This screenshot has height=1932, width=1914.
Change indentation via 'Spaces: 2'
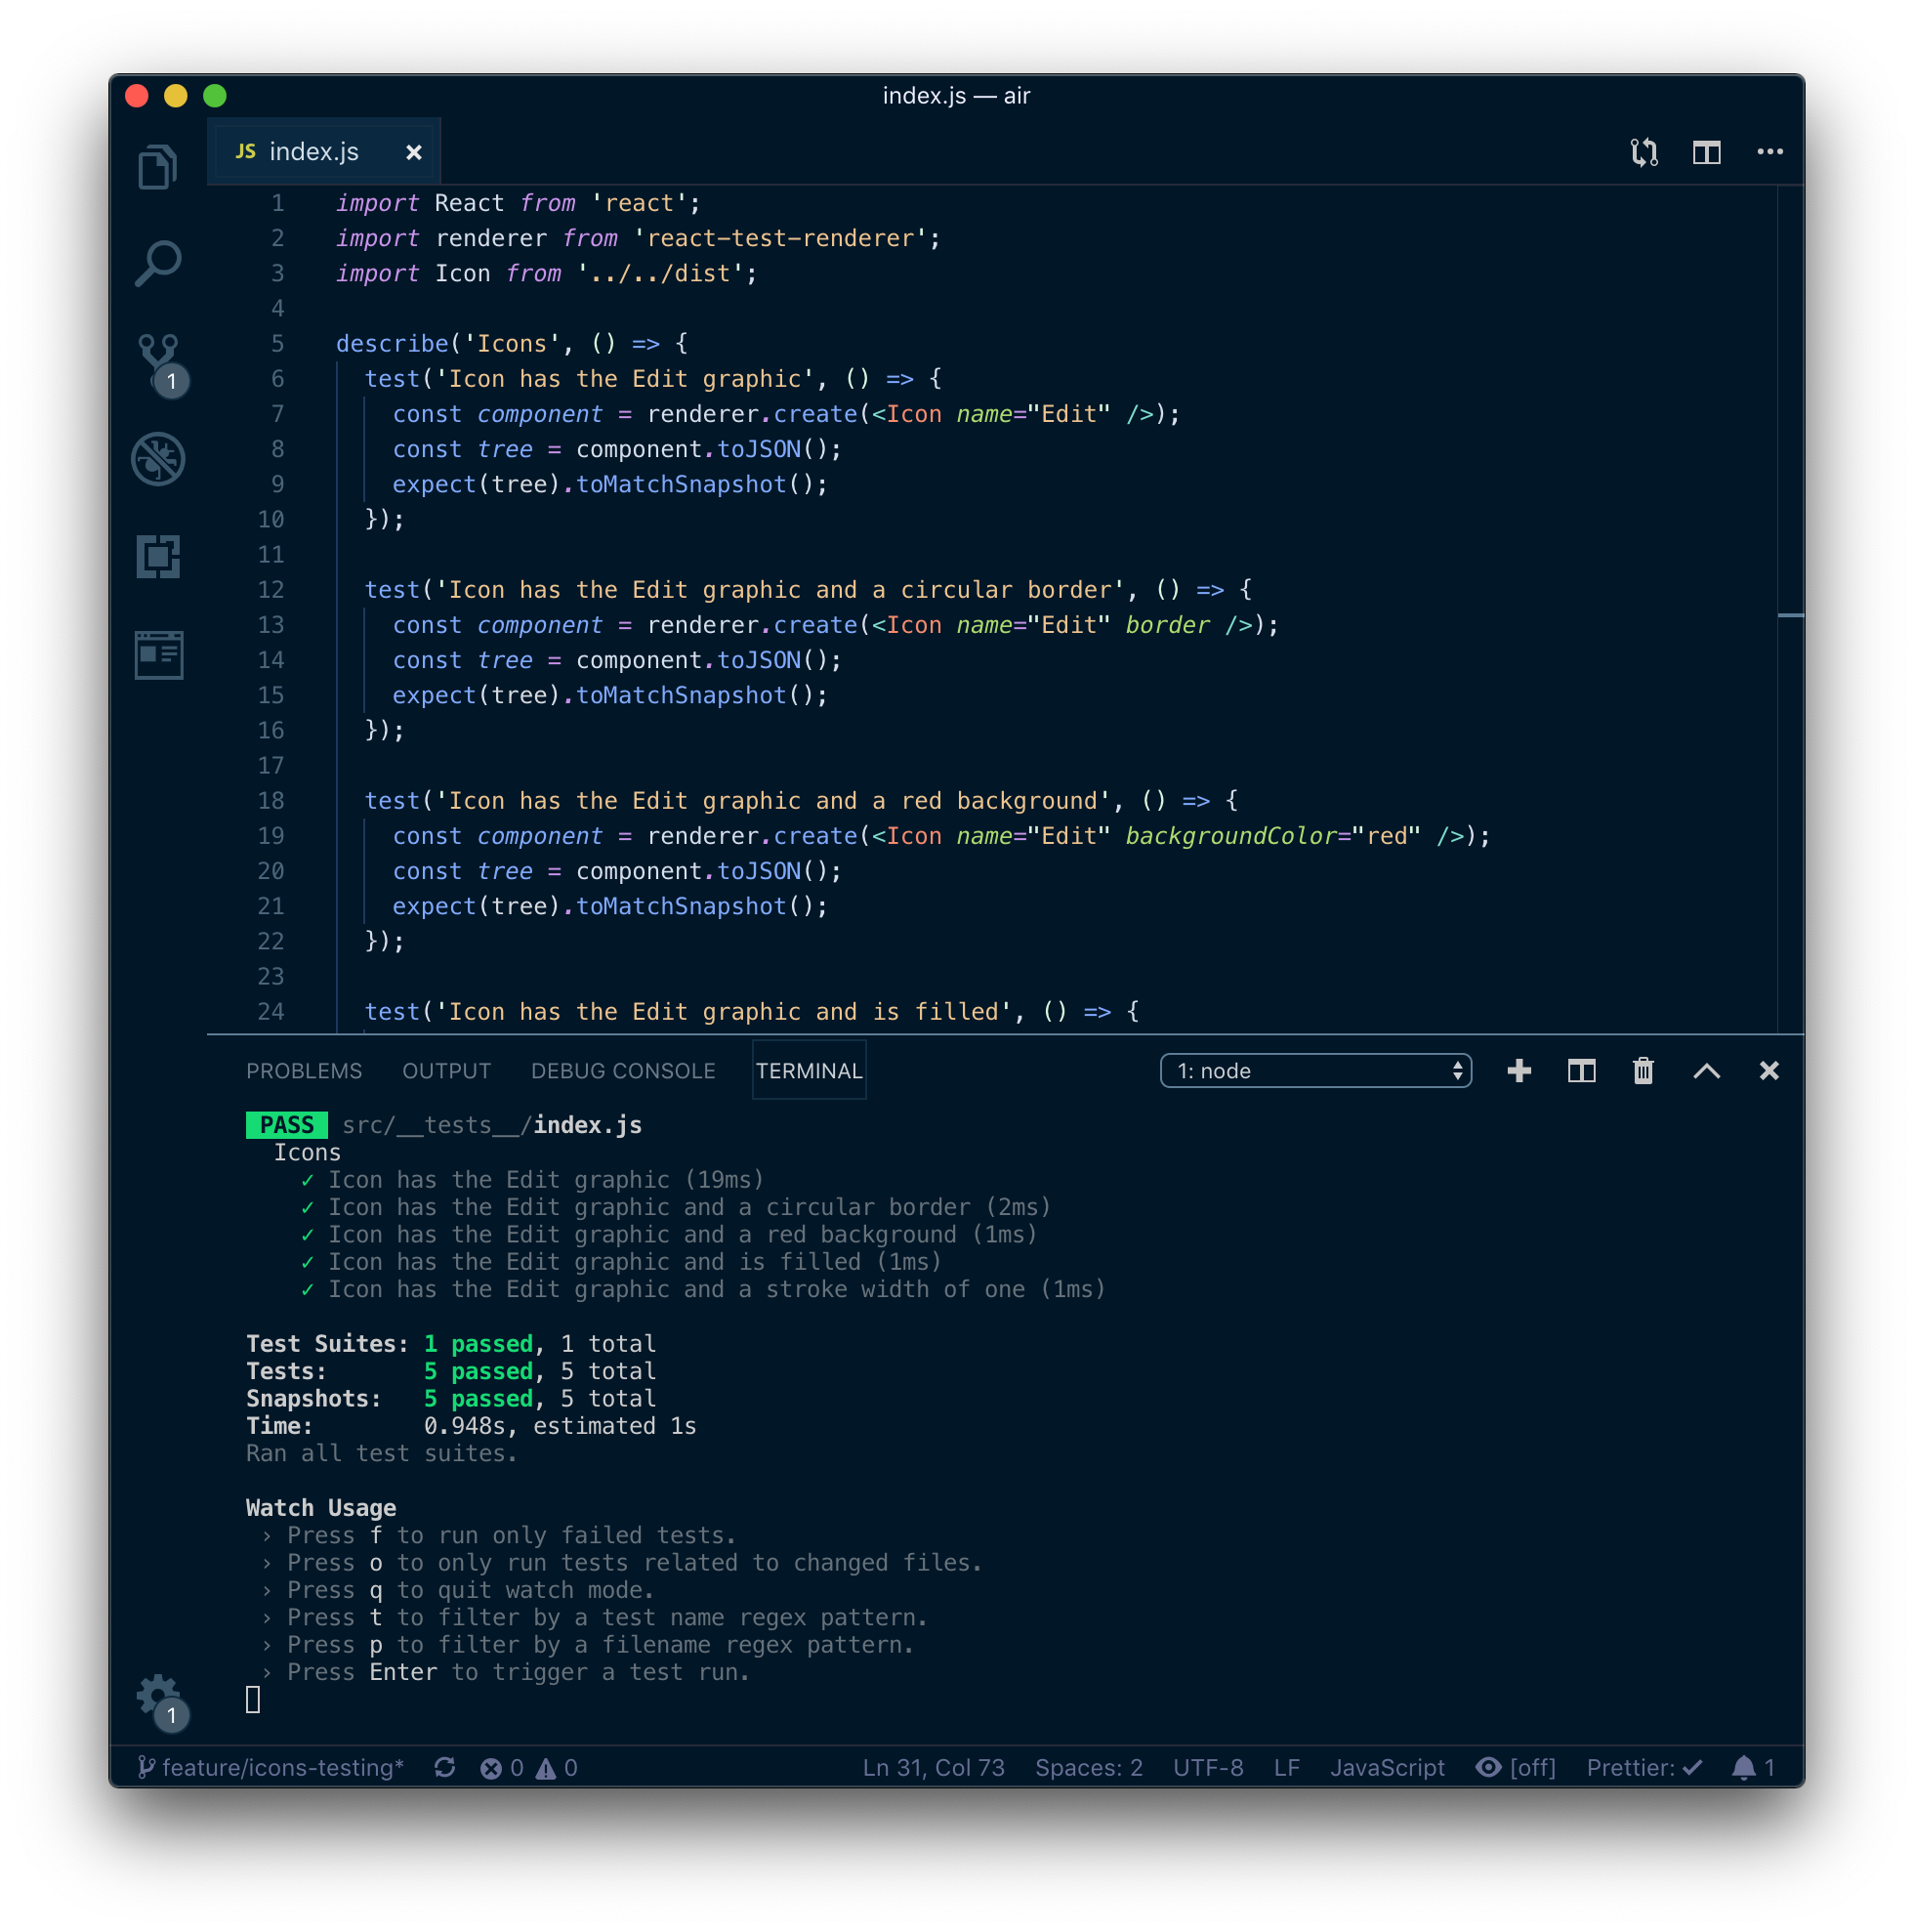click(1088, 1768)
